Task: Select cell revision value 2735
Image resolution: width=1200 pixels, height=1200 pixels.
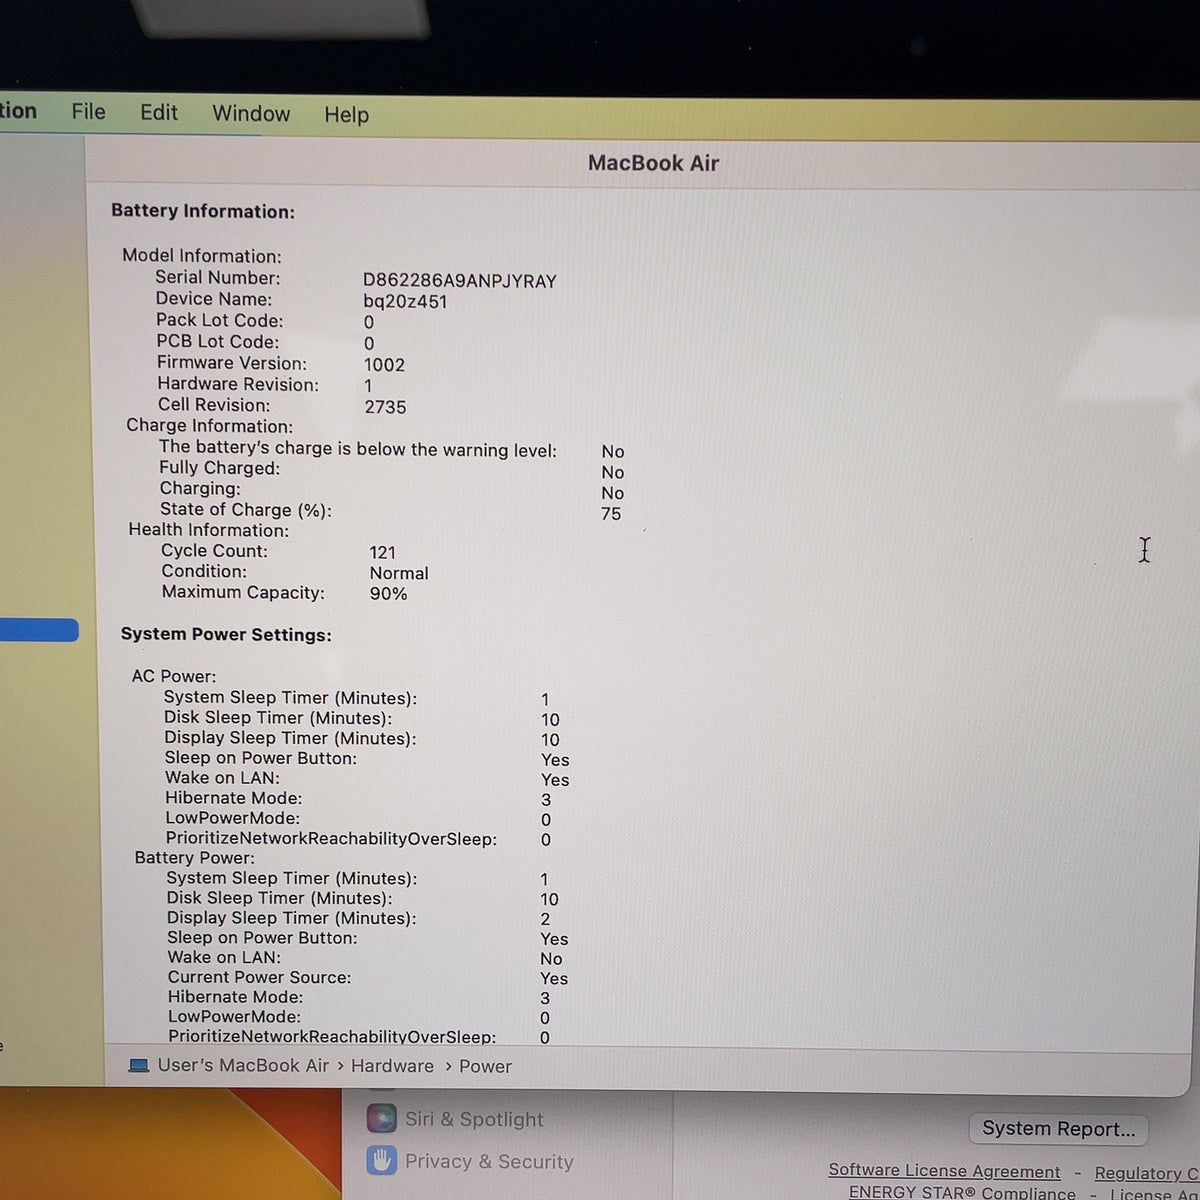Action: tap(385, 407)
